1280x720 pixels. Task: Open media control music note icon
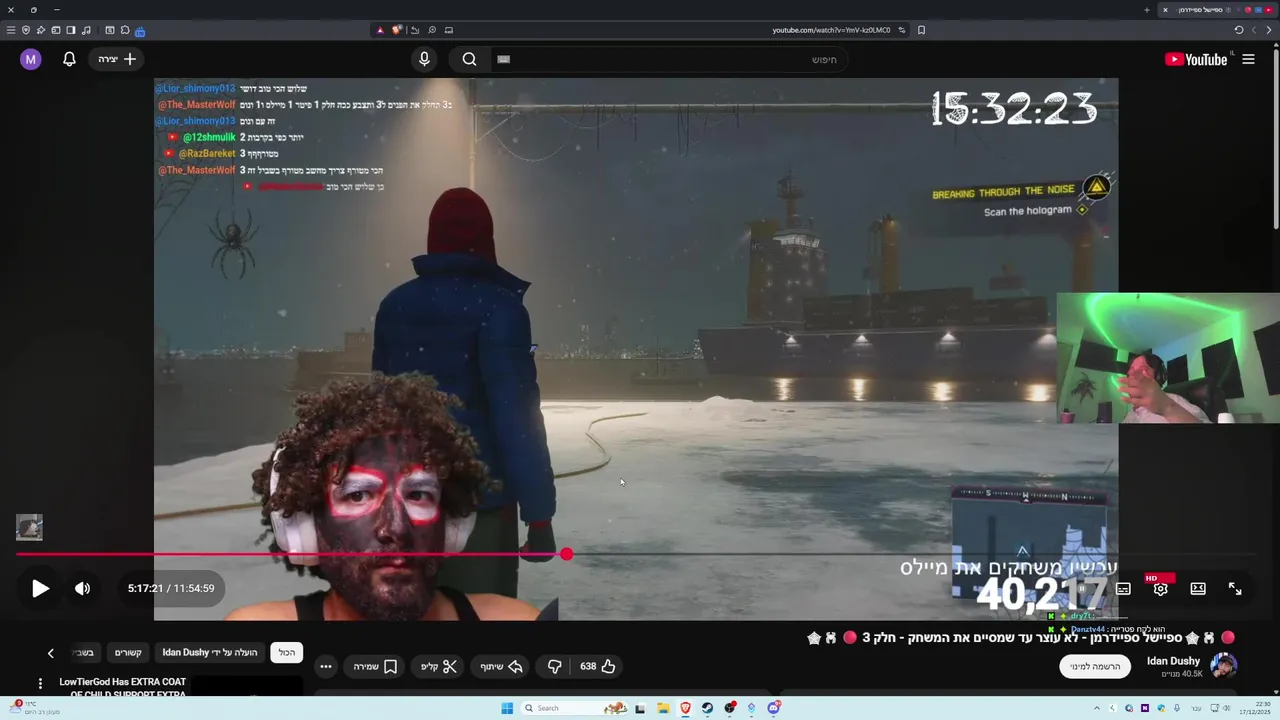pyautogui.click(x=86, y=30)
